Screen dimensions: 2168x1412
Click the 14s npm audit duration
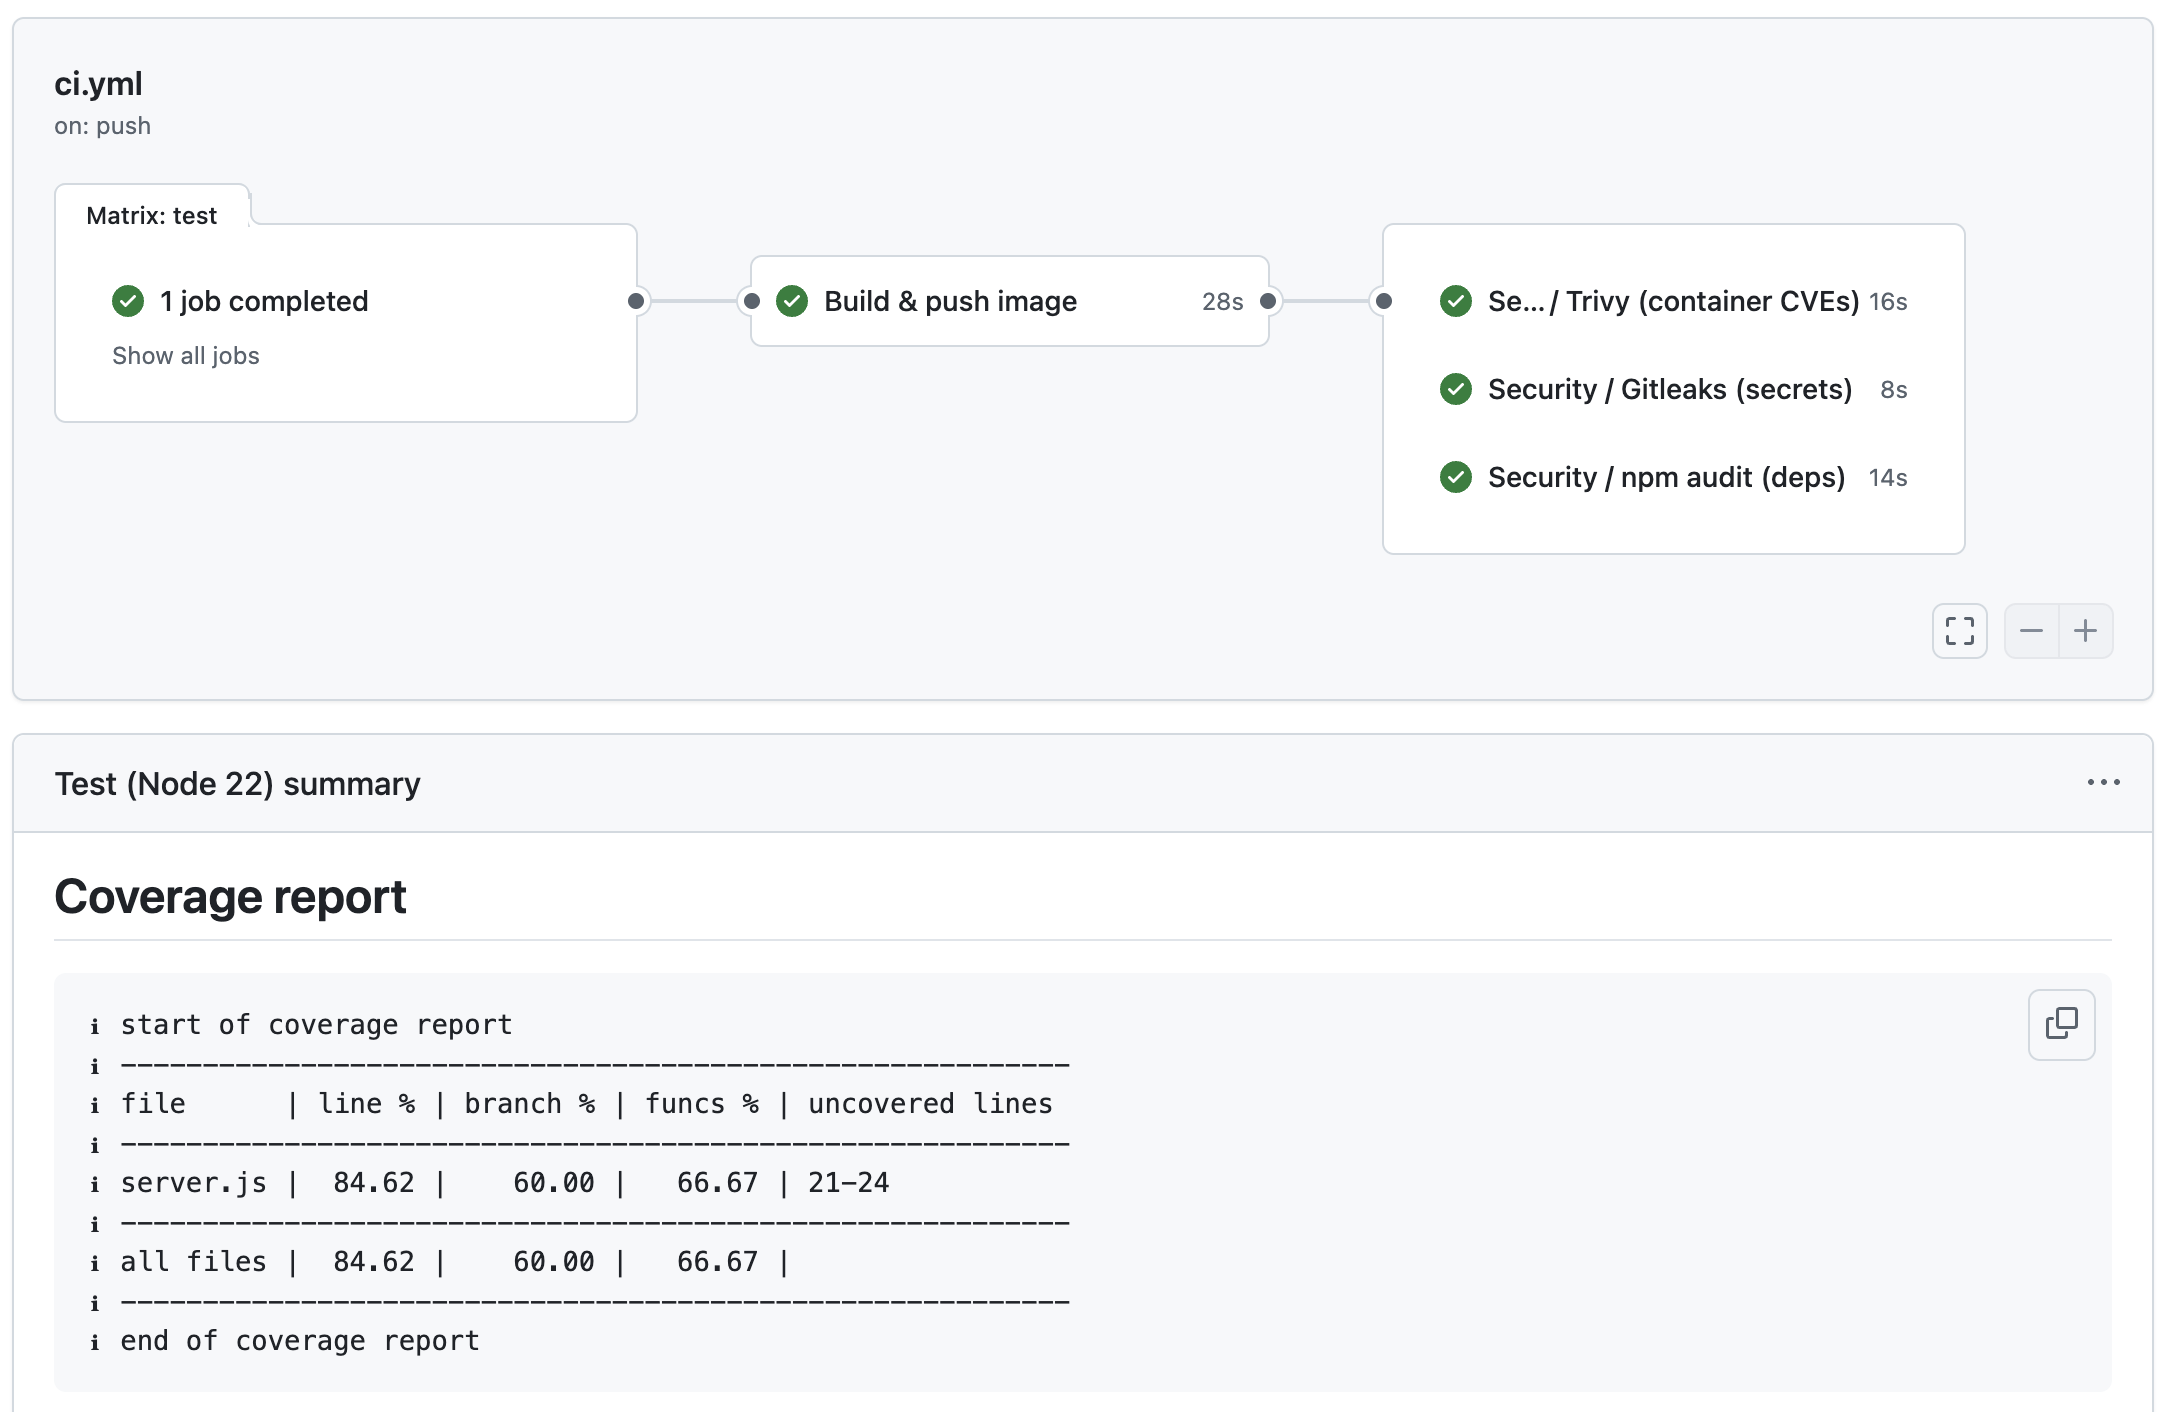pos(1888,478)
